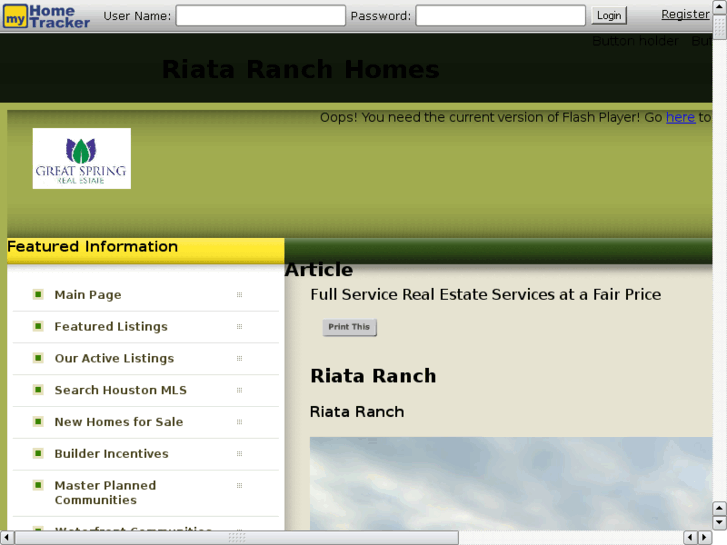Click the horizontal scrollbar left arrow at far left

coord(6,538)
